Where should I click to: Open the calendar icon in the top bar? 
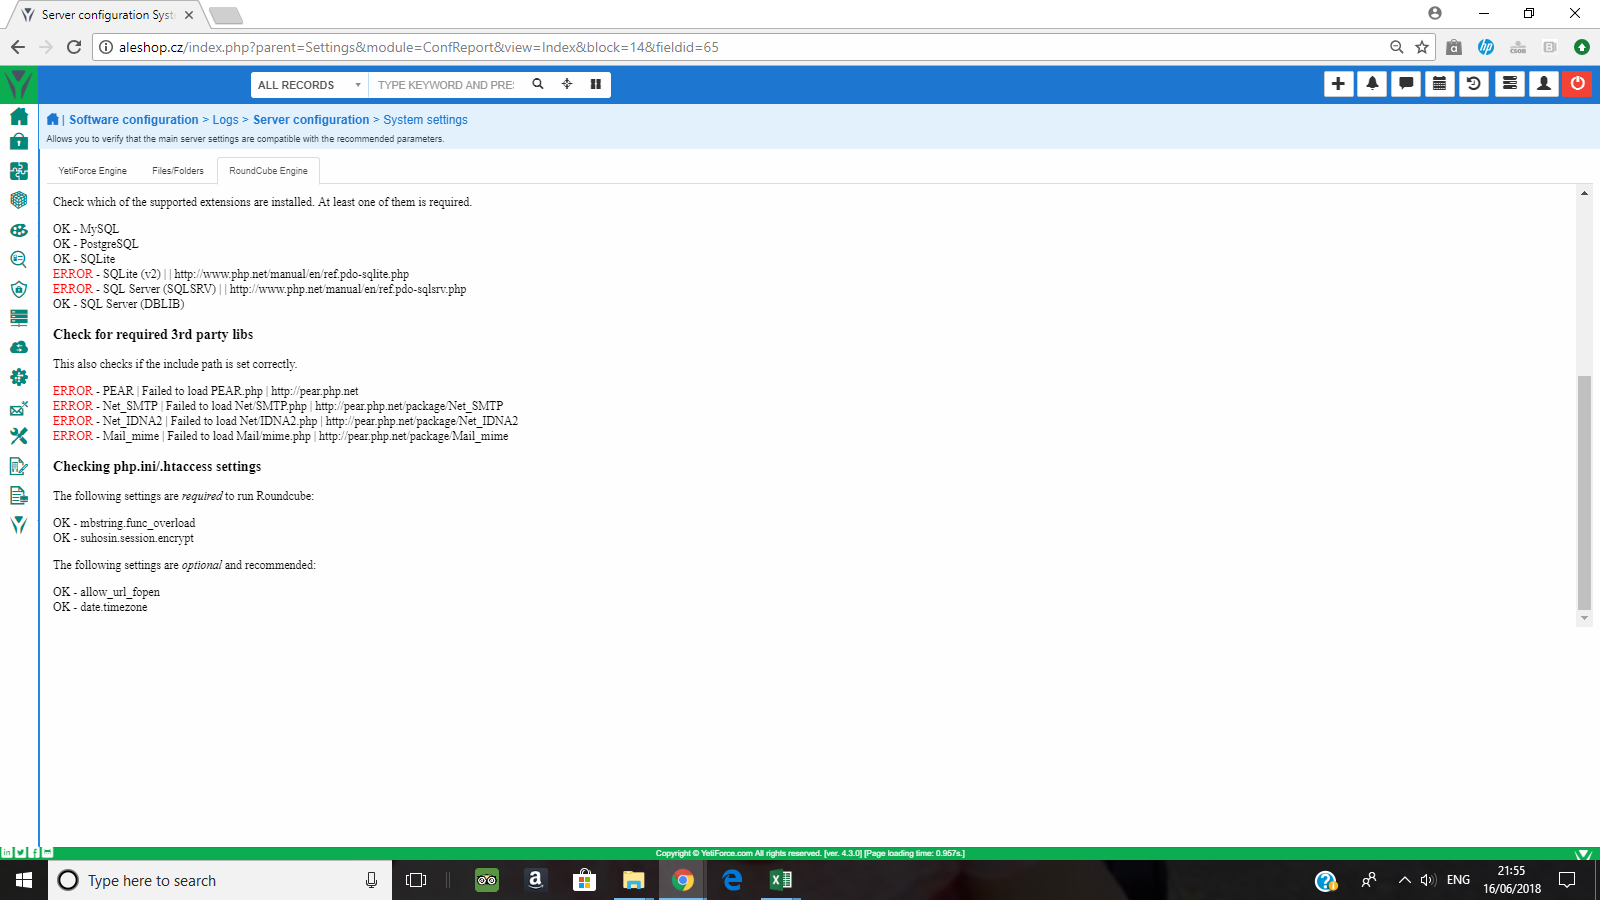coord(1438,84)
